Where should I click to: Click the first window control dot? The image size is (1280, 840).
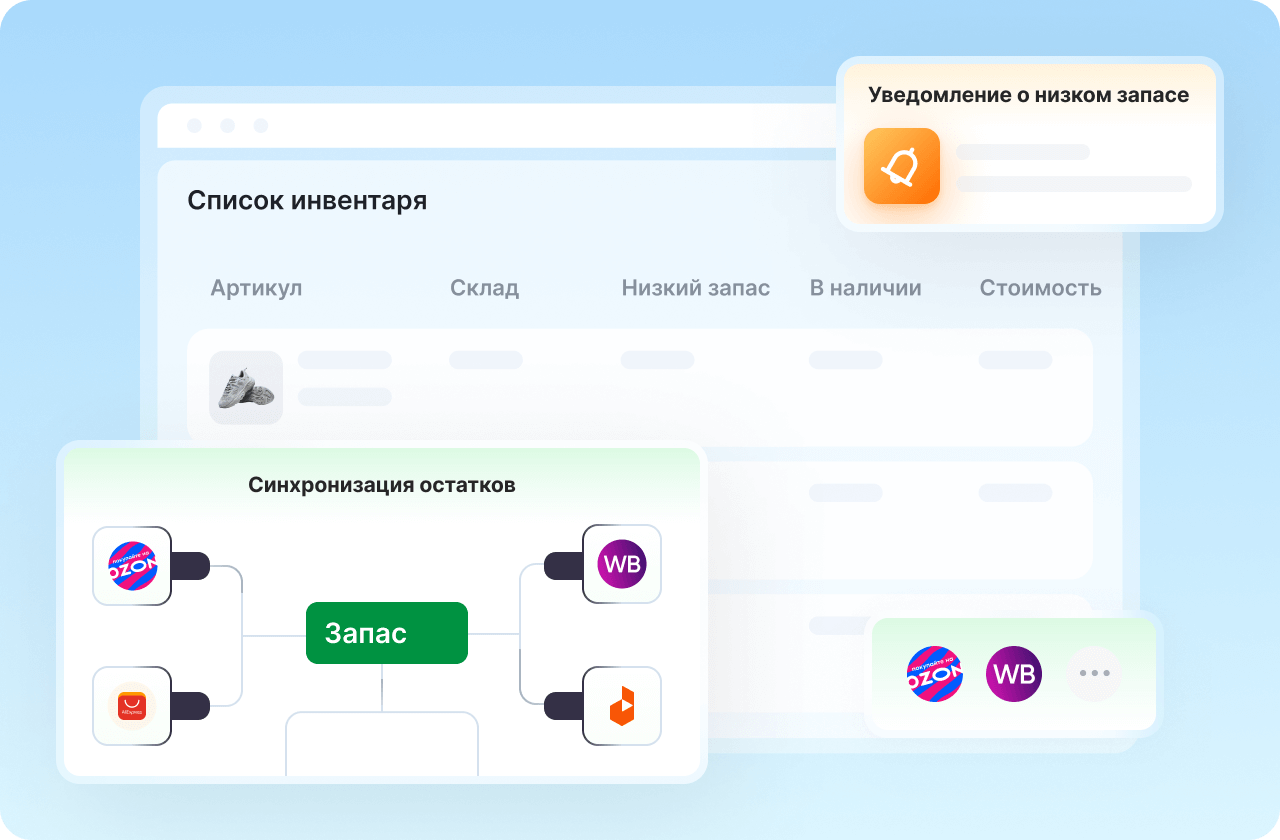(195, 126)
